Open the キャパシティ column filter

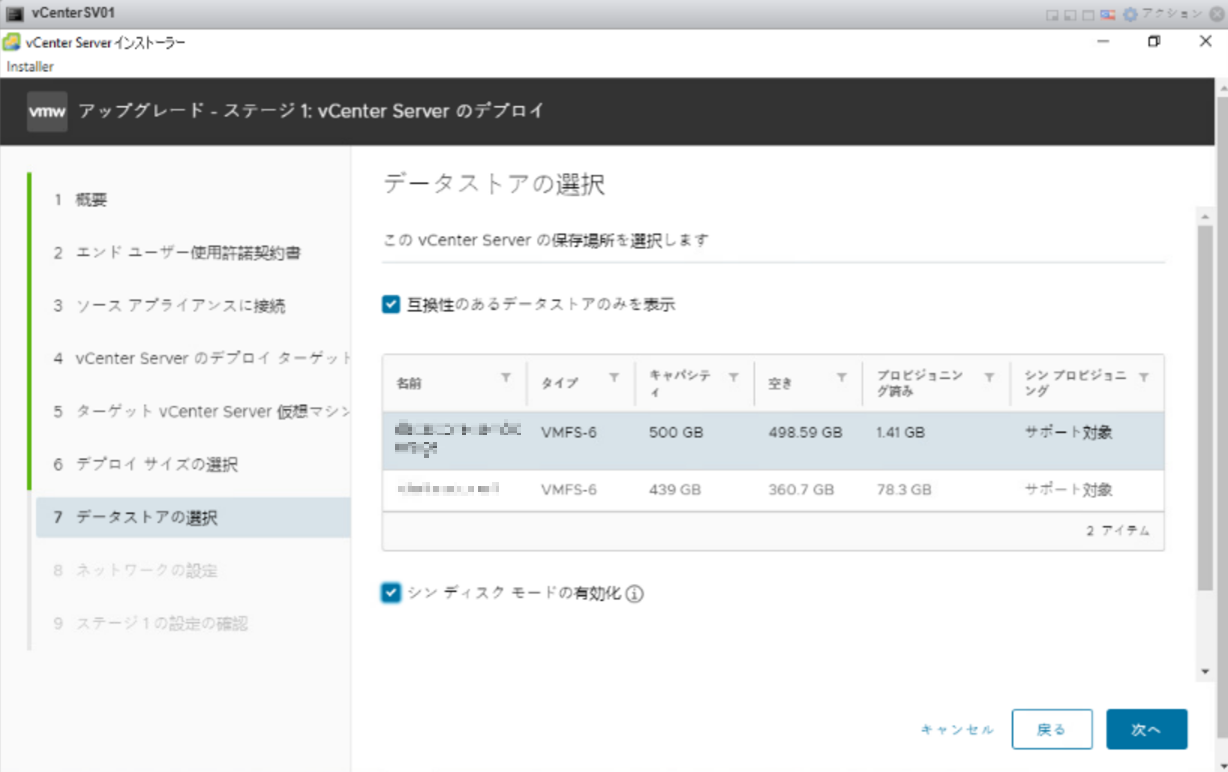click(x=733, y=378)
